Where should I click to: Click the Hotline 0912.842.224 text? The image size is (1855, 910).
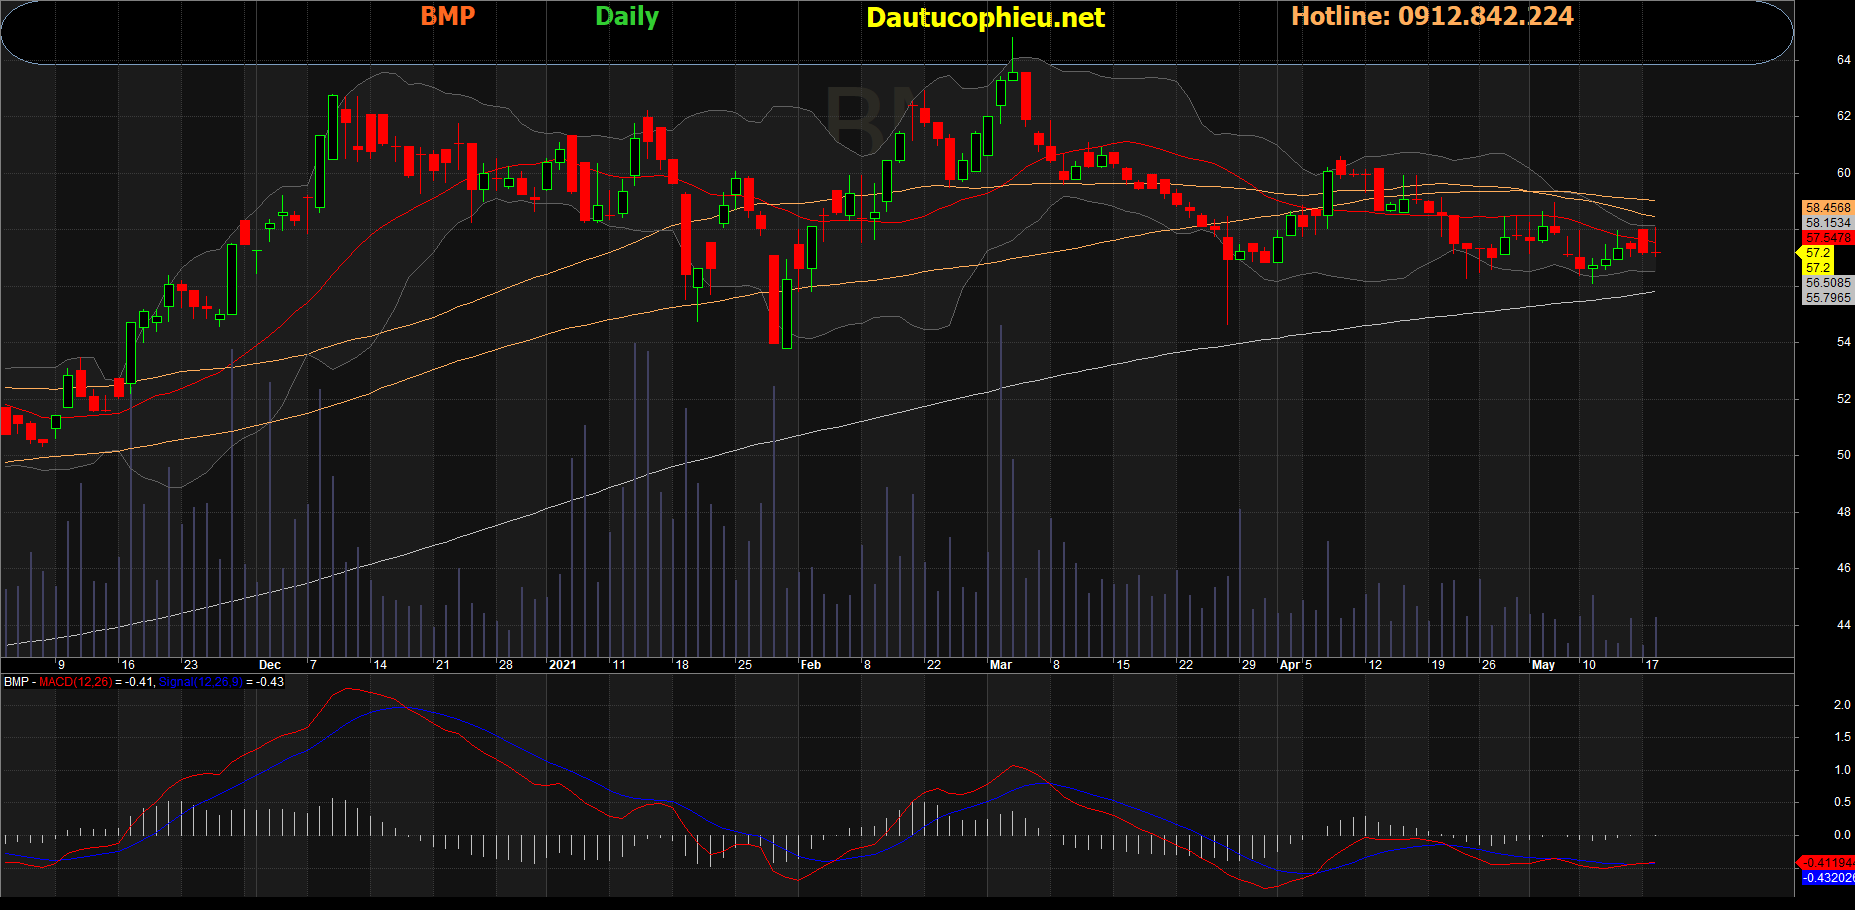pyautogui.click(x=1432, y=16)
